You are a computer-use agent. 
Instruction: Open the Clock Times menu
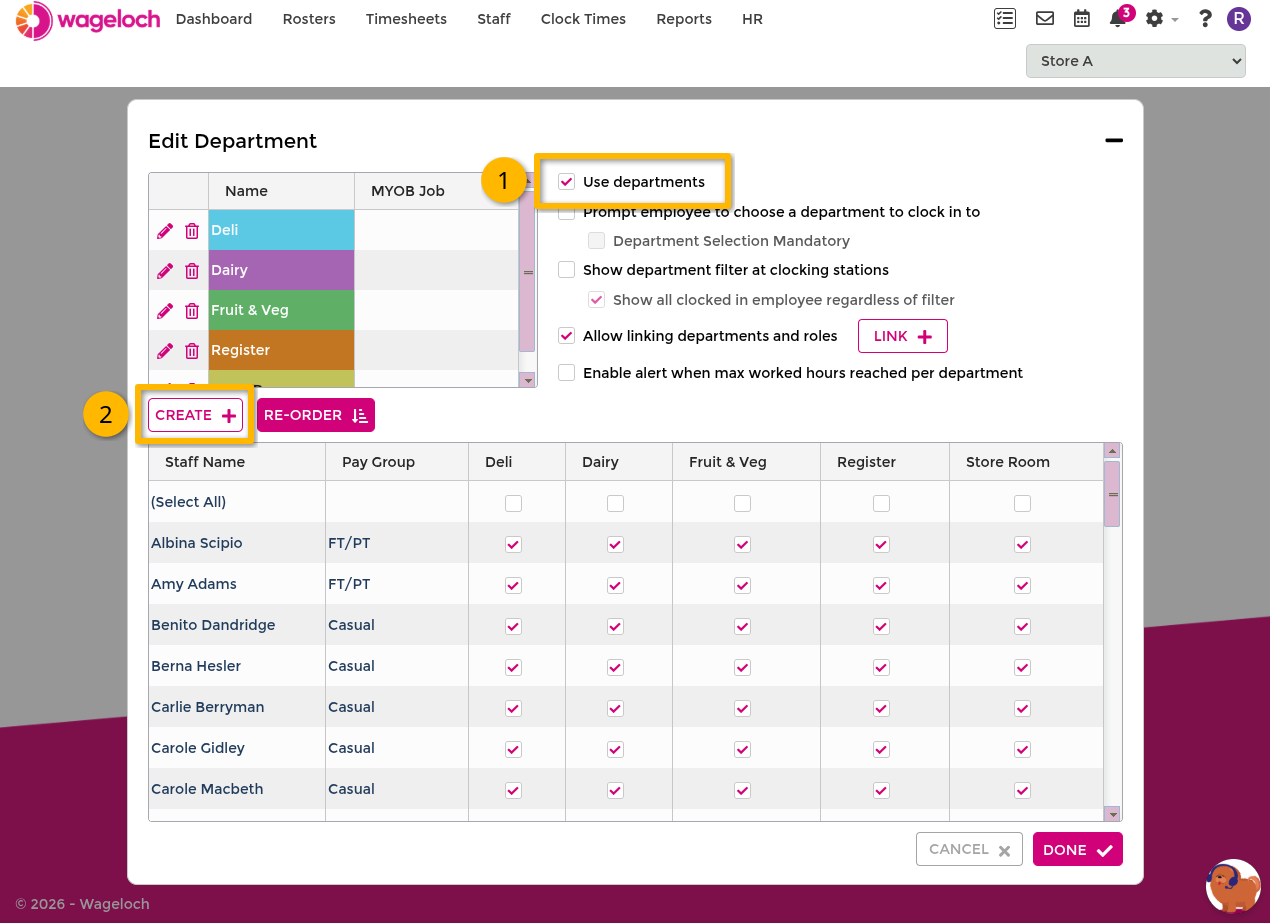click(x=583, y=19)
